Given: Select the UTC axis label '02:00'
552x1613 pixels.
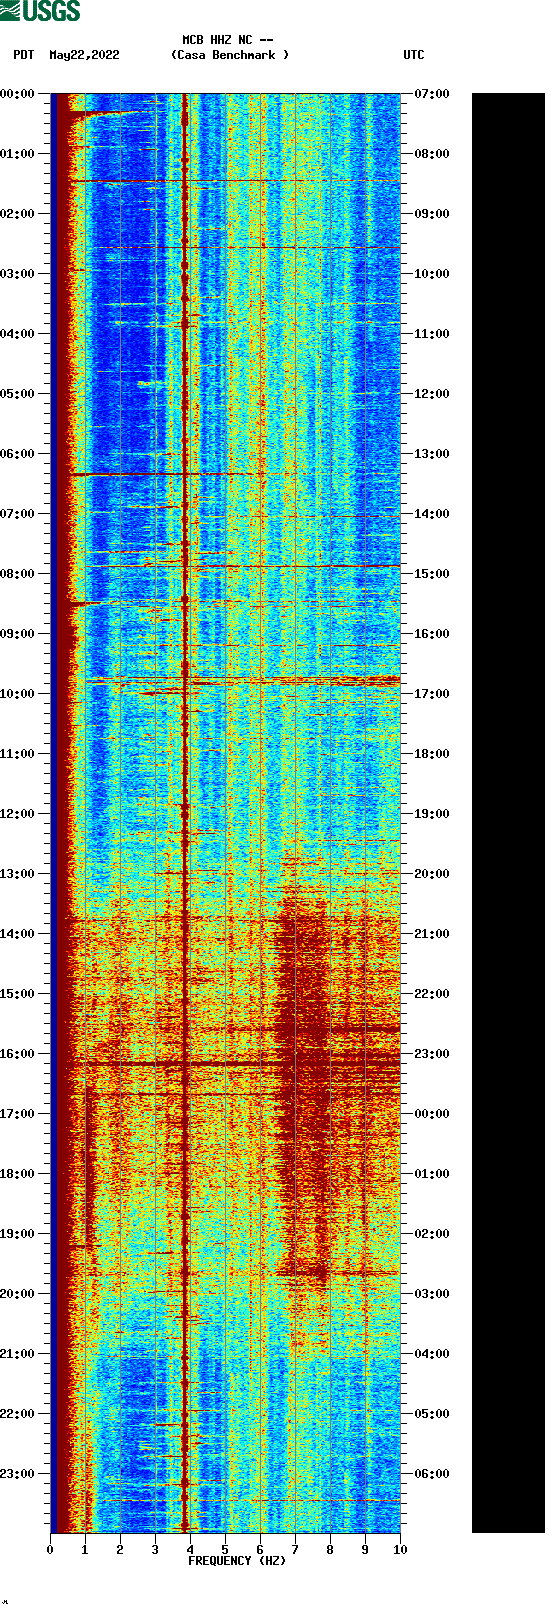Looking at the screenshot, I should point(432,1234).
